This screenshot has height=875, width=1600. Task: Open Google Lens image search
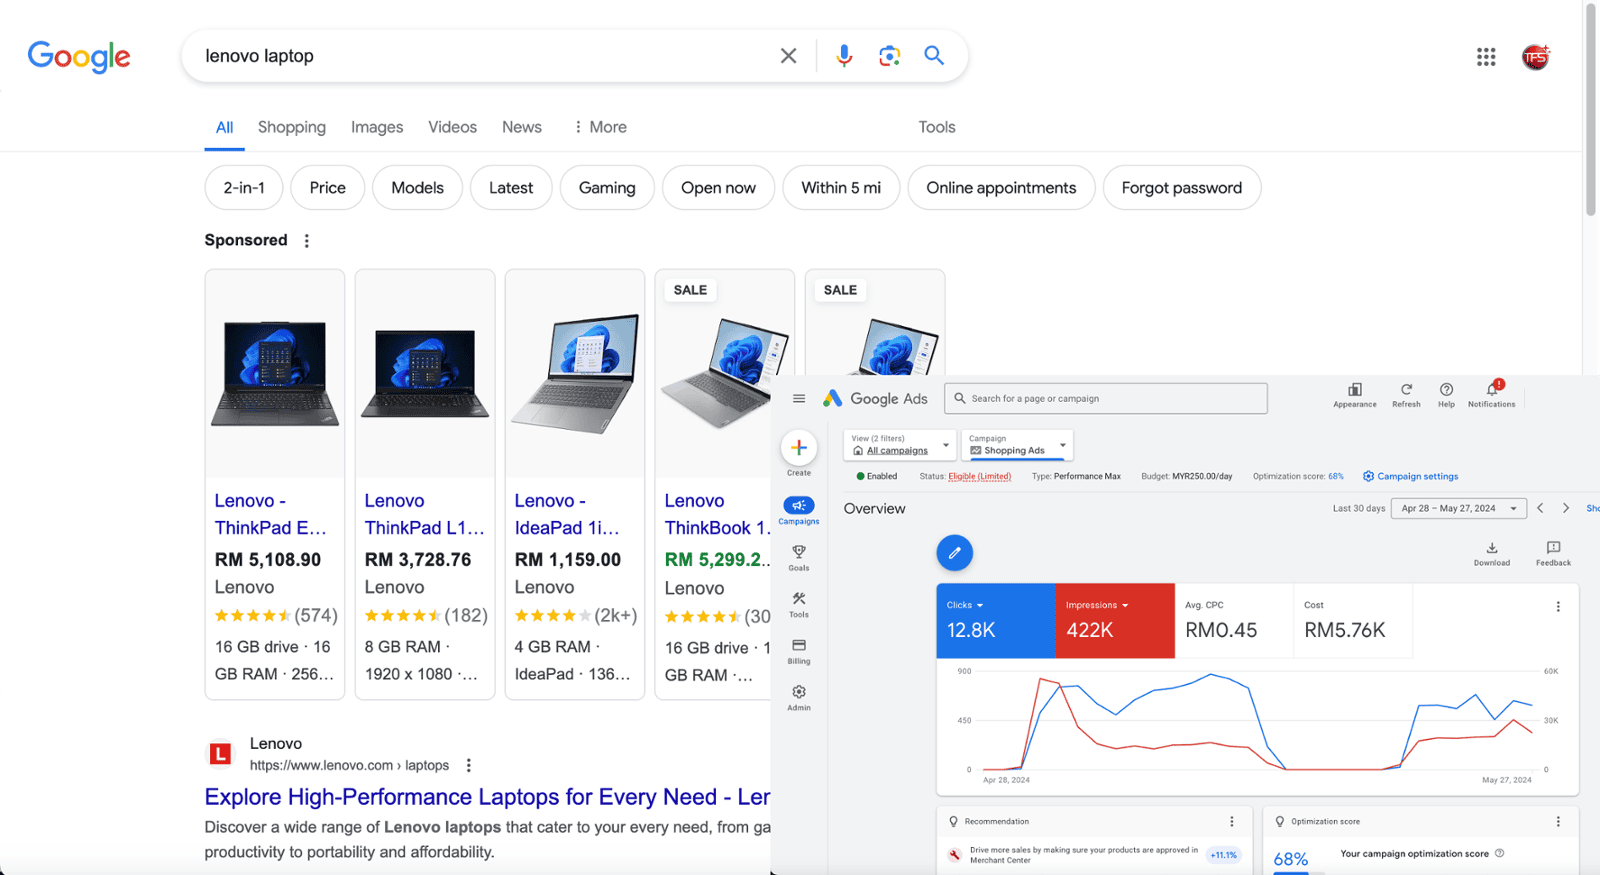pos(889,56)
